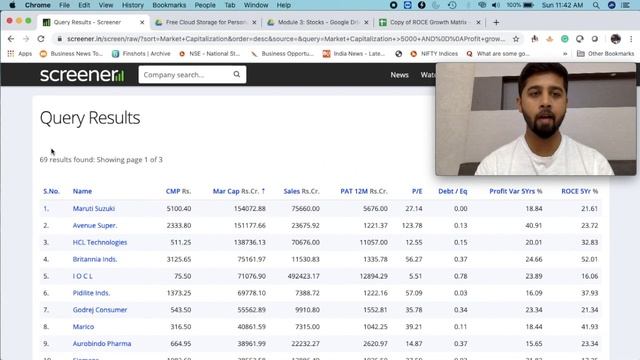Sort by Profit Var 5Yrs % header
This screenshot has width=640, height=360.
[x=516, y=191]
